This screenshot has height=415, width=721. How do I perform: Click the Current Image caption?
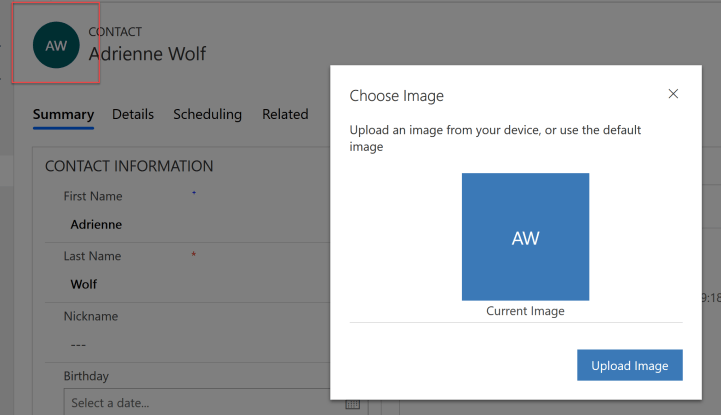[x=525, y=311]
